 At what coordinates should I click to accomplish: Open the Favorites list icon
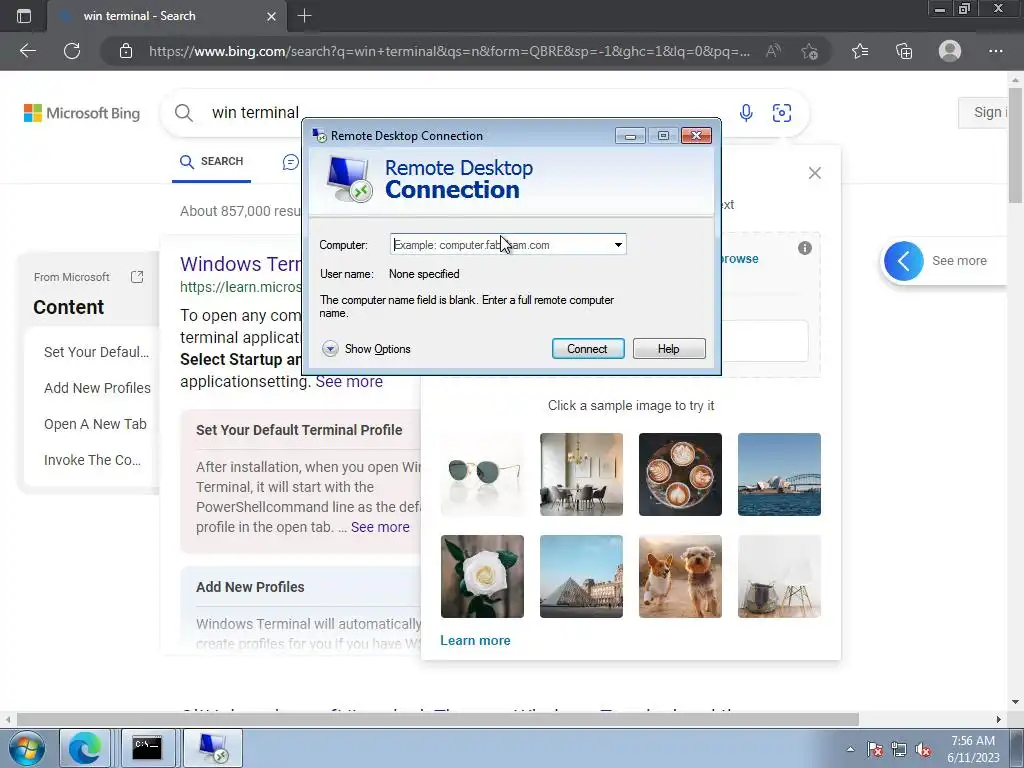point(860,51)
